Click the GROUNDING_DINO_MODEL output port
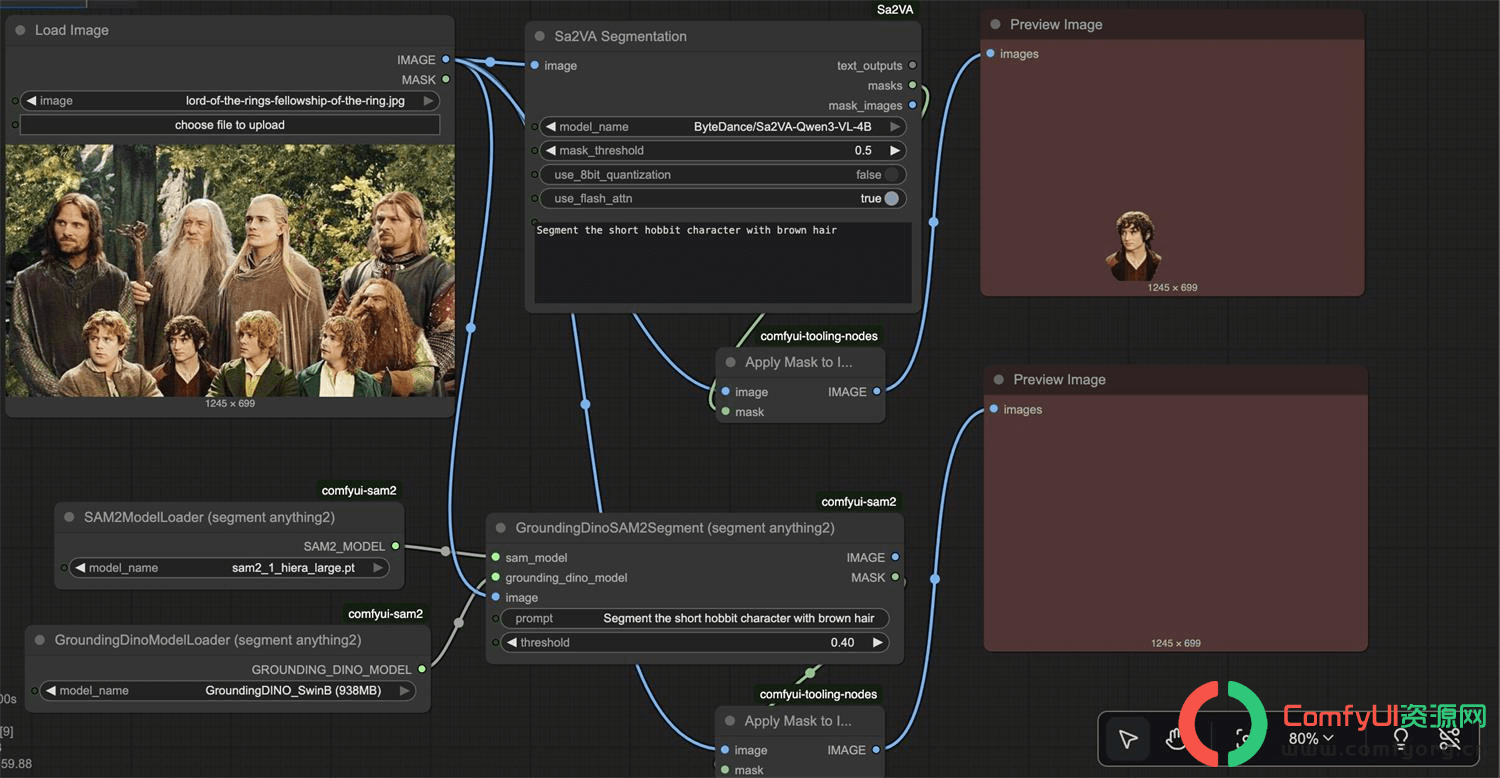The image size is (1500, 778). click(x=422, y=670)
